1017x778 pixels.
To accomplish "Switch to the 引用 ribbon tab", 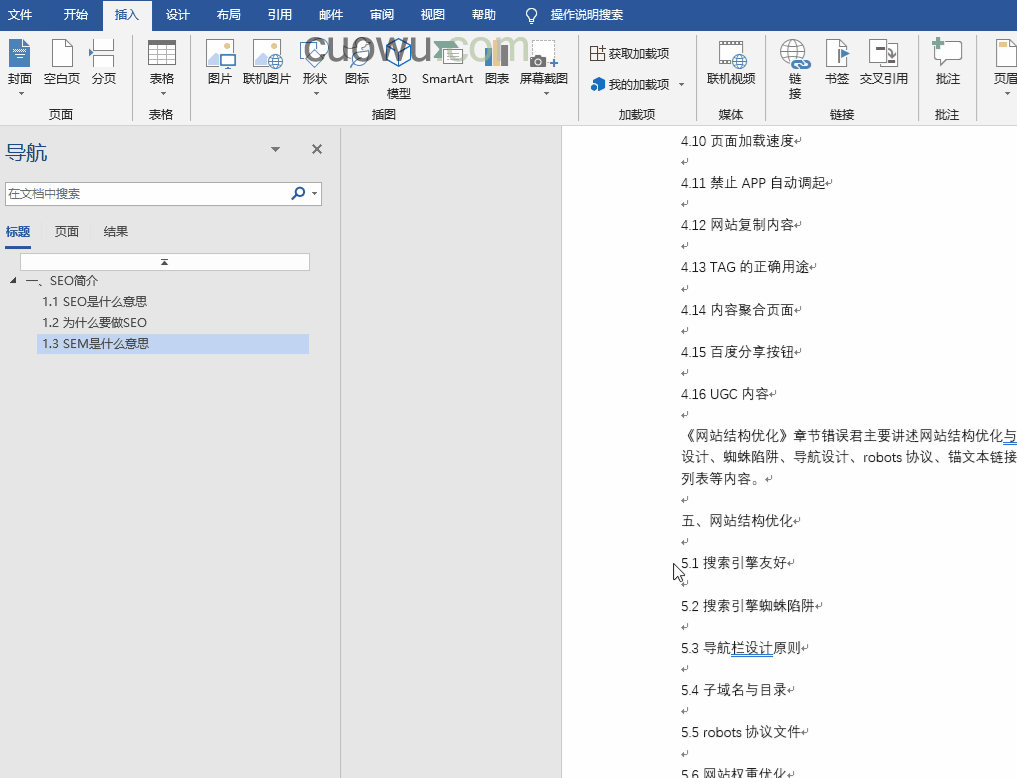I will pos(280,15).
